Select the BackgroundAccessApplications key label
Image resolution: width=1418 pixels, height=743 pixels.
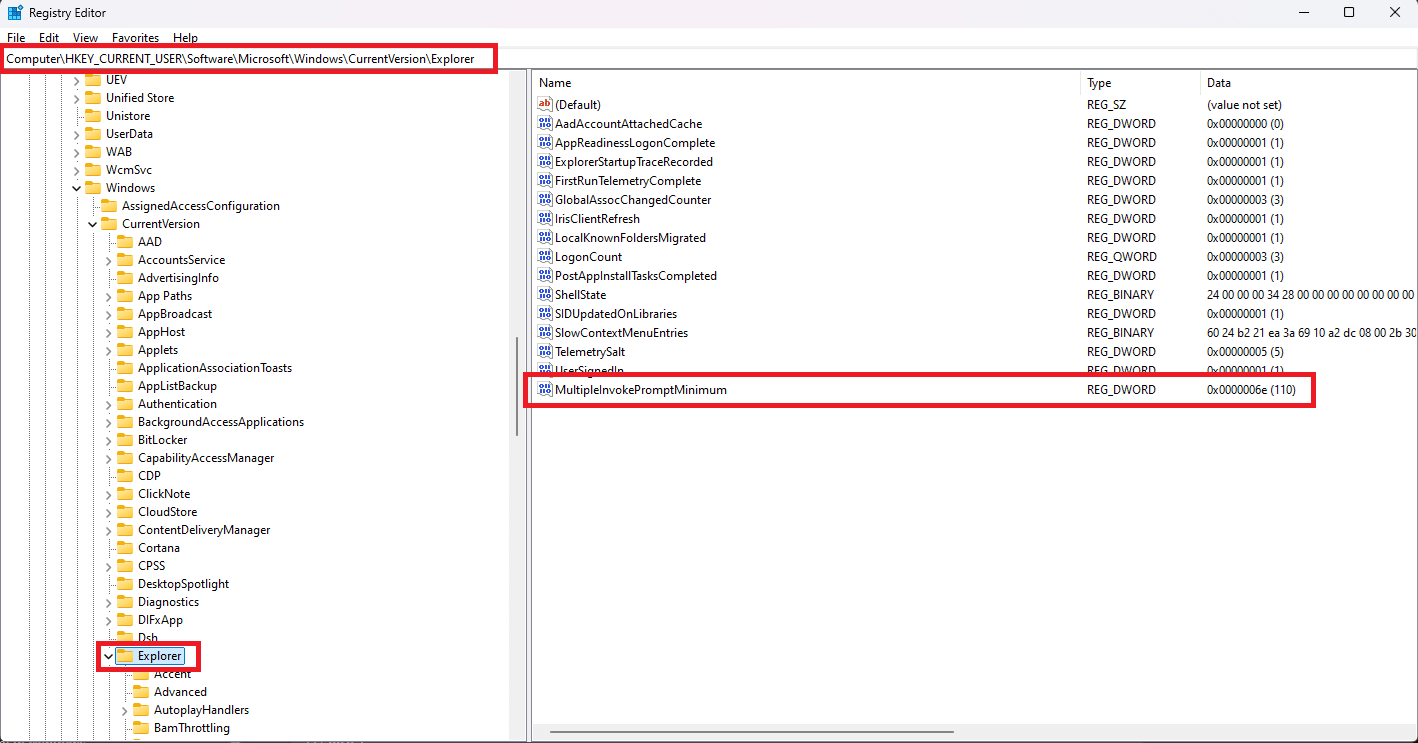pos(221,422)
